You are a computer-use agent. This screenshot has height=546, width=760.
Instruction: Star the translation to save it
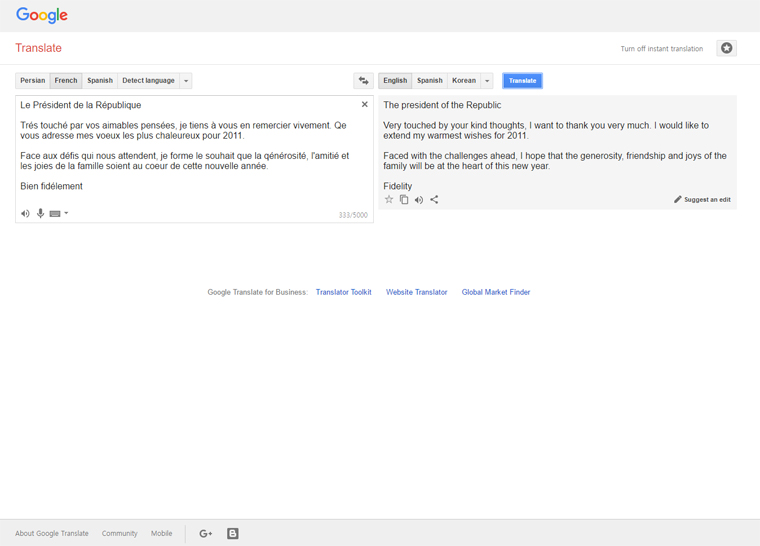(x=389, y=200)
